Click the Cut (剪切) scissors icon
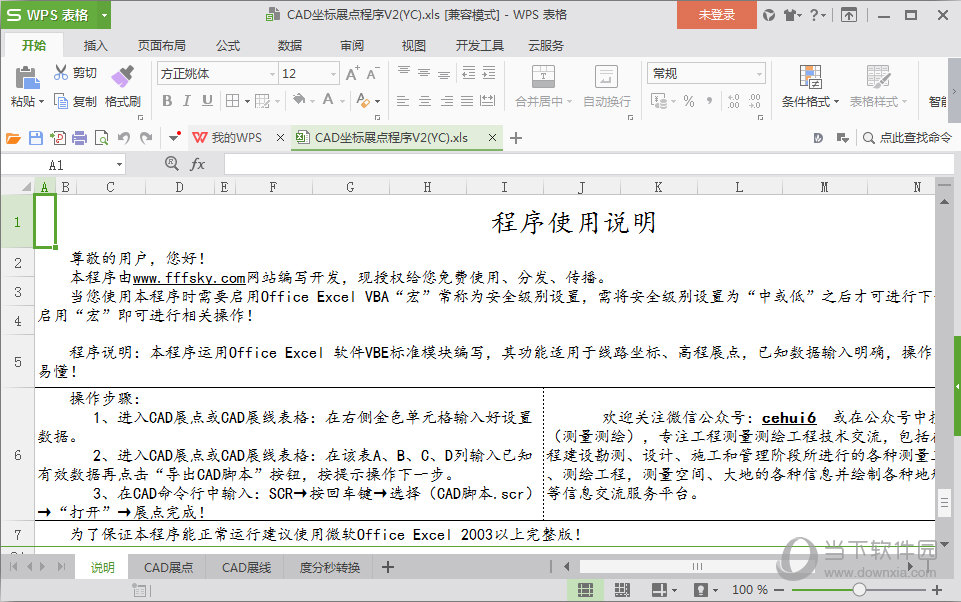Image resolution: width=961 pixels, height=602 pixels. [x=62, y=73]
